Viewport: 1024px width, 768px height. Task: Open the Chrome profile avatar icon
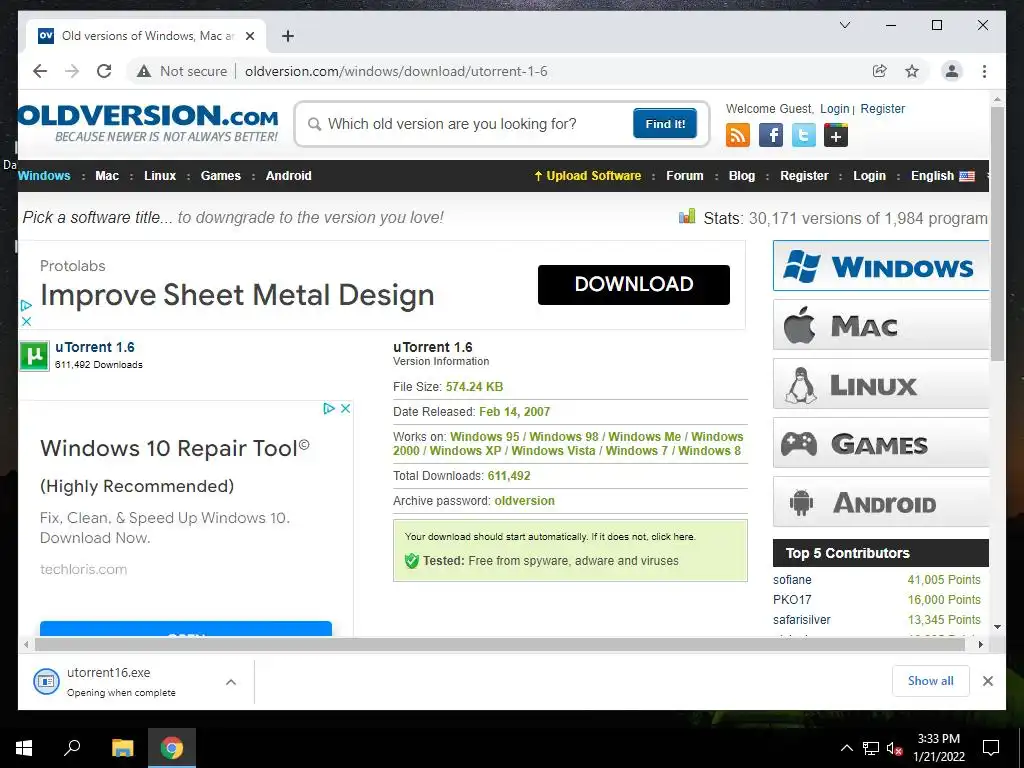(x=952, y=71)
